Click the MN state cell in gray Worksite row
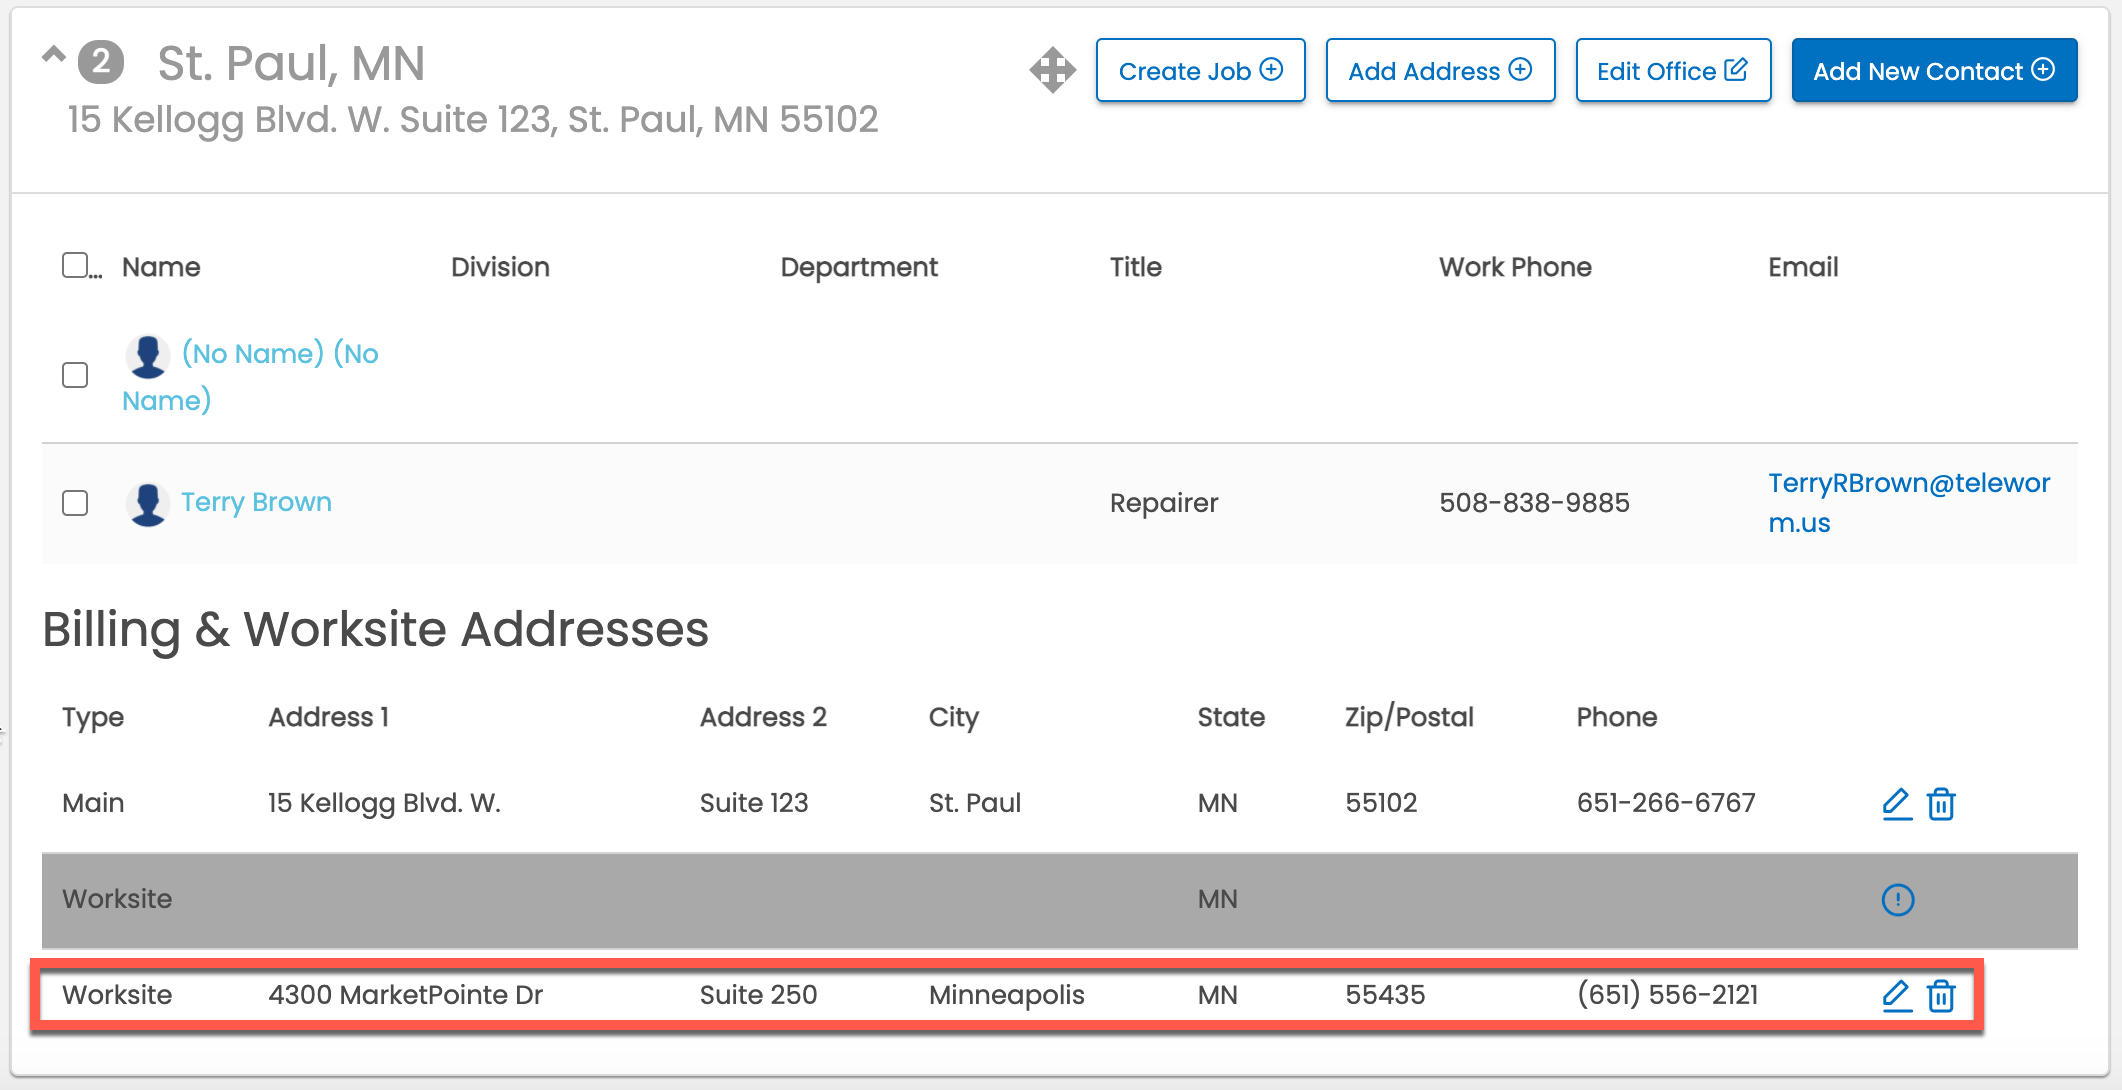2122x1090 pixels. [x=1217, y=898]
